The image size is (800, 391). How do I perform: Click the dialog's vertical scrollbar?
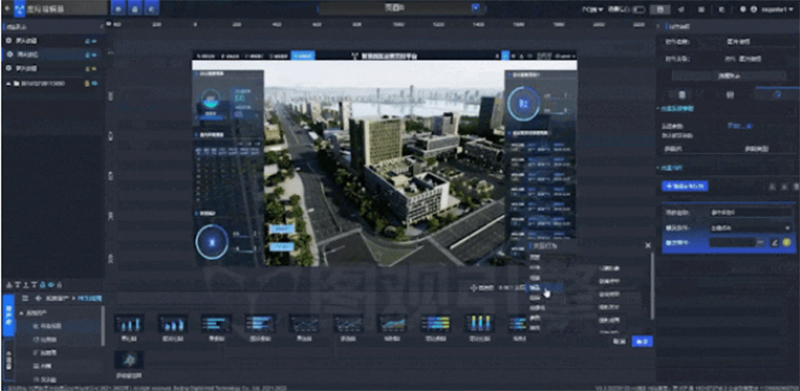(652, 285)
